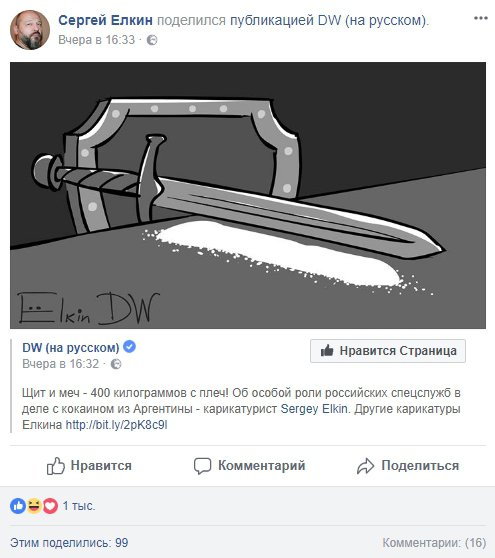Open the DW (на русском) publication link in the header

tap(328, 20)
